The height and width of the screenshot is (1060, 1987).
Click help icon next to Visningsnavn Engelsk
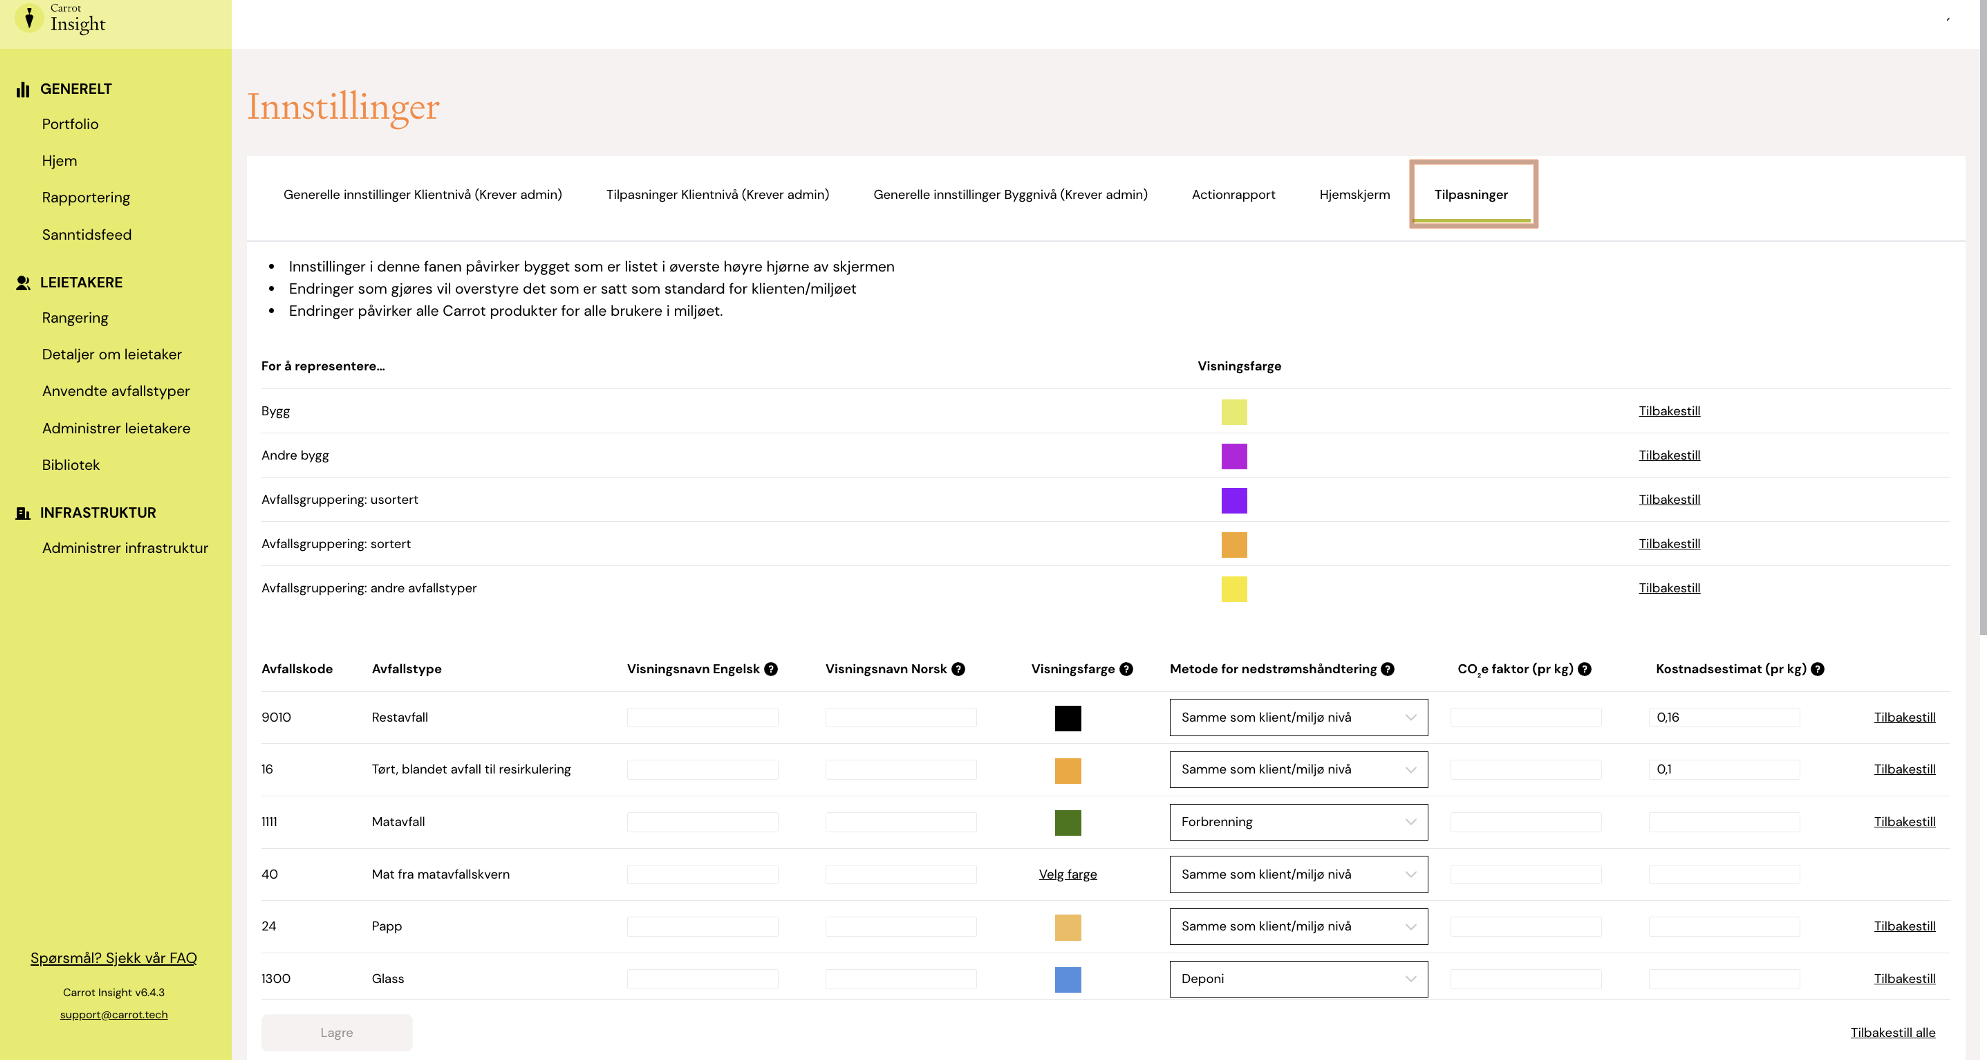(x=771, y=669)
